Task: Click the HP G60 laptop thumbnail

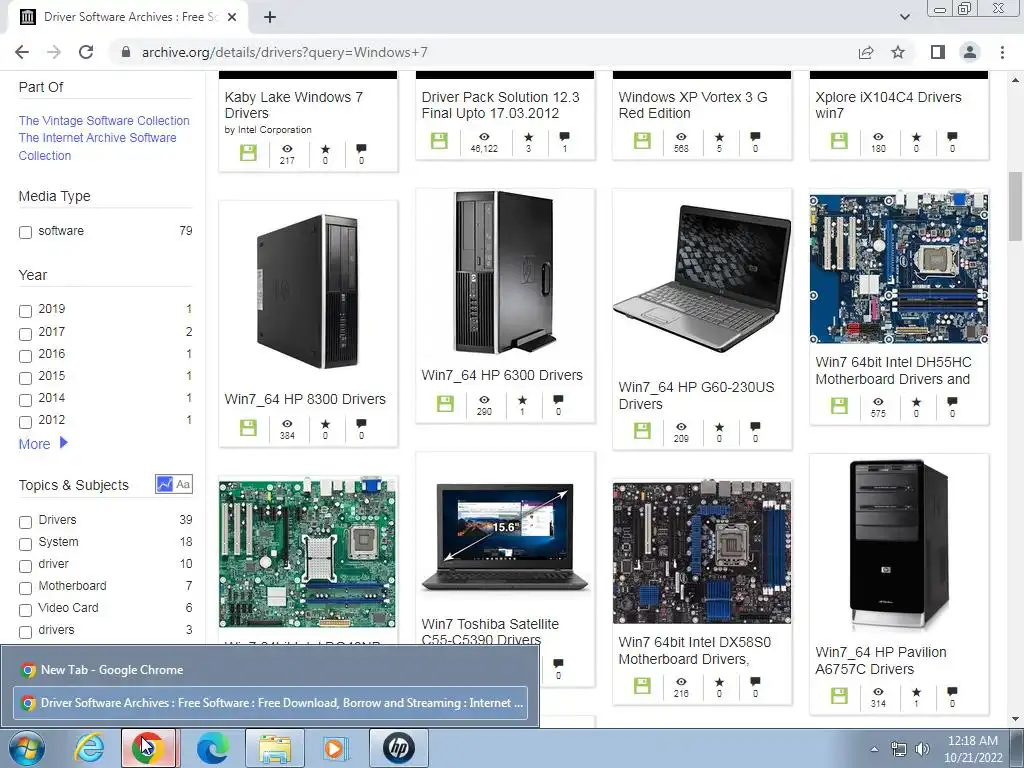Action: [702, 279]
